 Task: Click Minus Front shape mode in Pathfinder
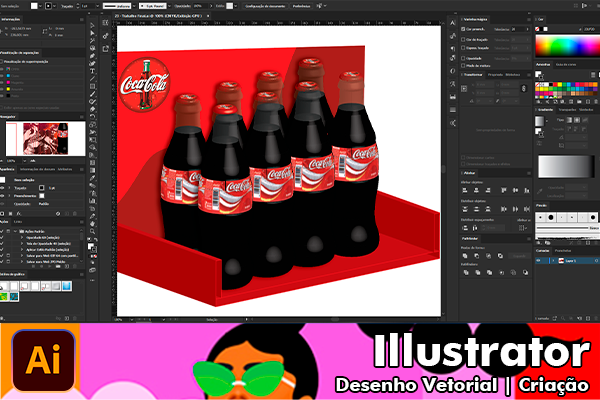click(476, 256)
